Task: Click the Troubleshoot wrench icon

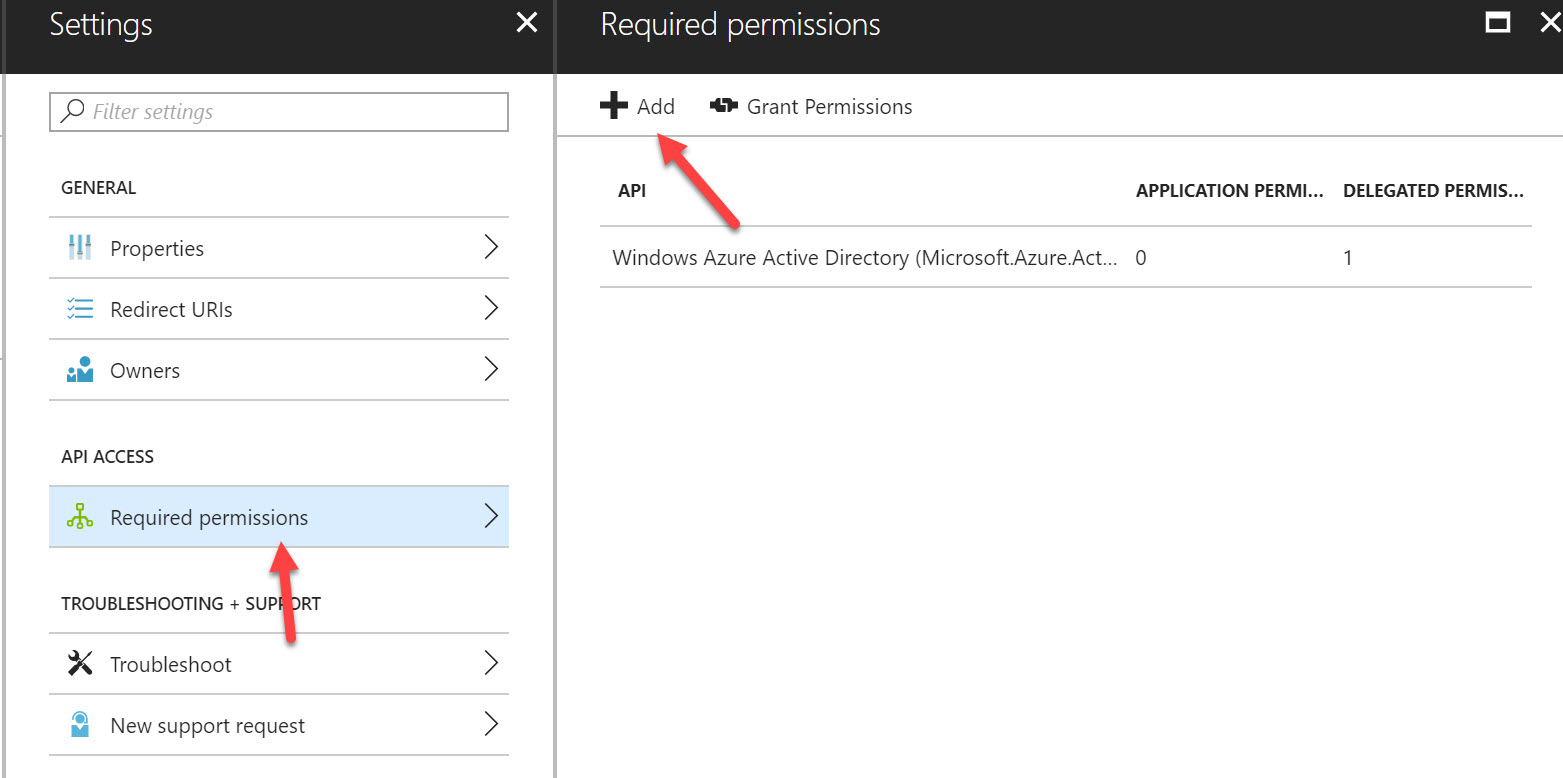Action: [x=80, y=664]
